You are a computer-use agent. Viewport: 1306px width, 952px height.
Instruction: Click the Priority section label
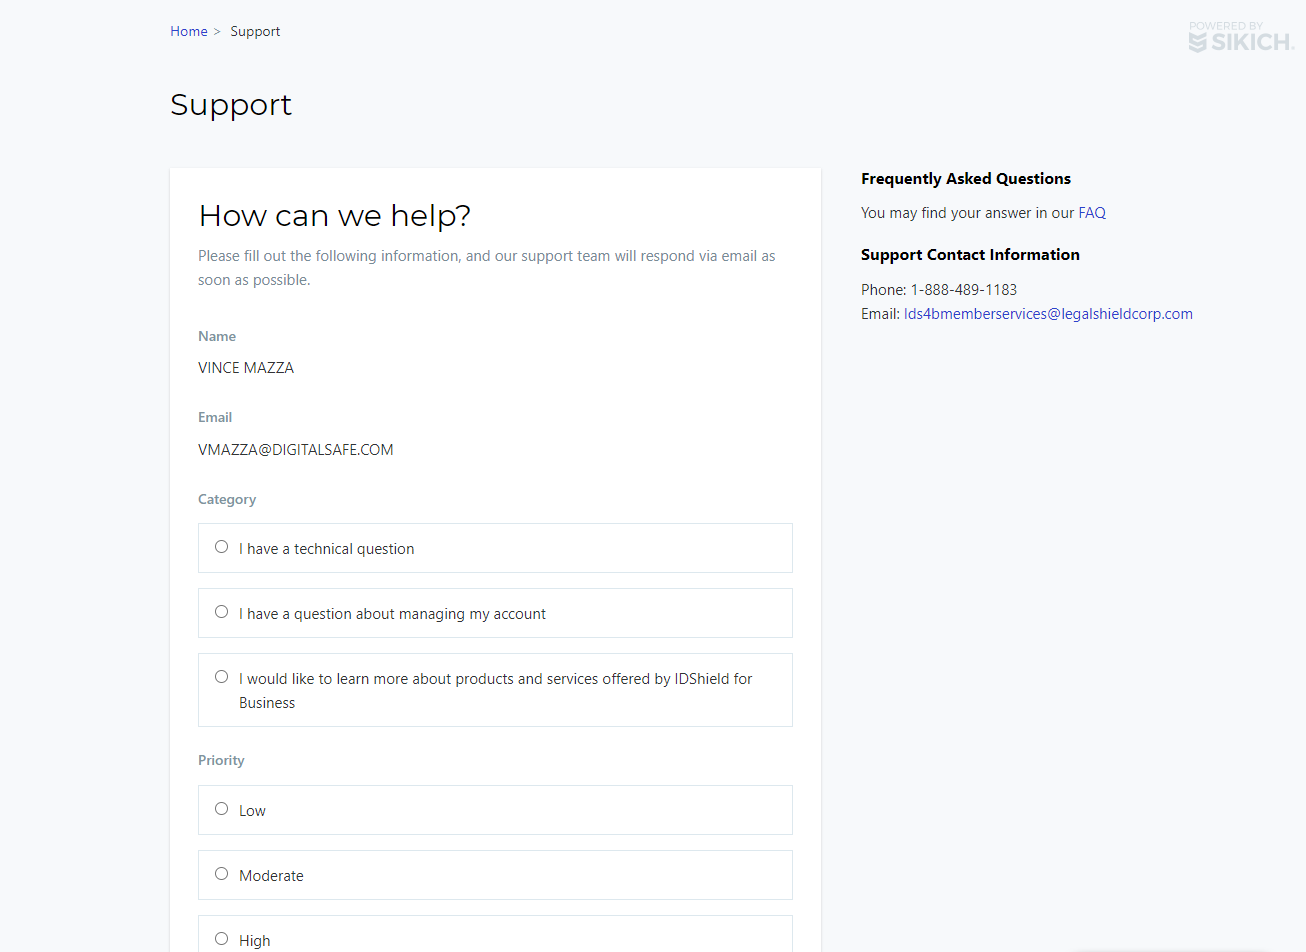click(x=221, y=760)
